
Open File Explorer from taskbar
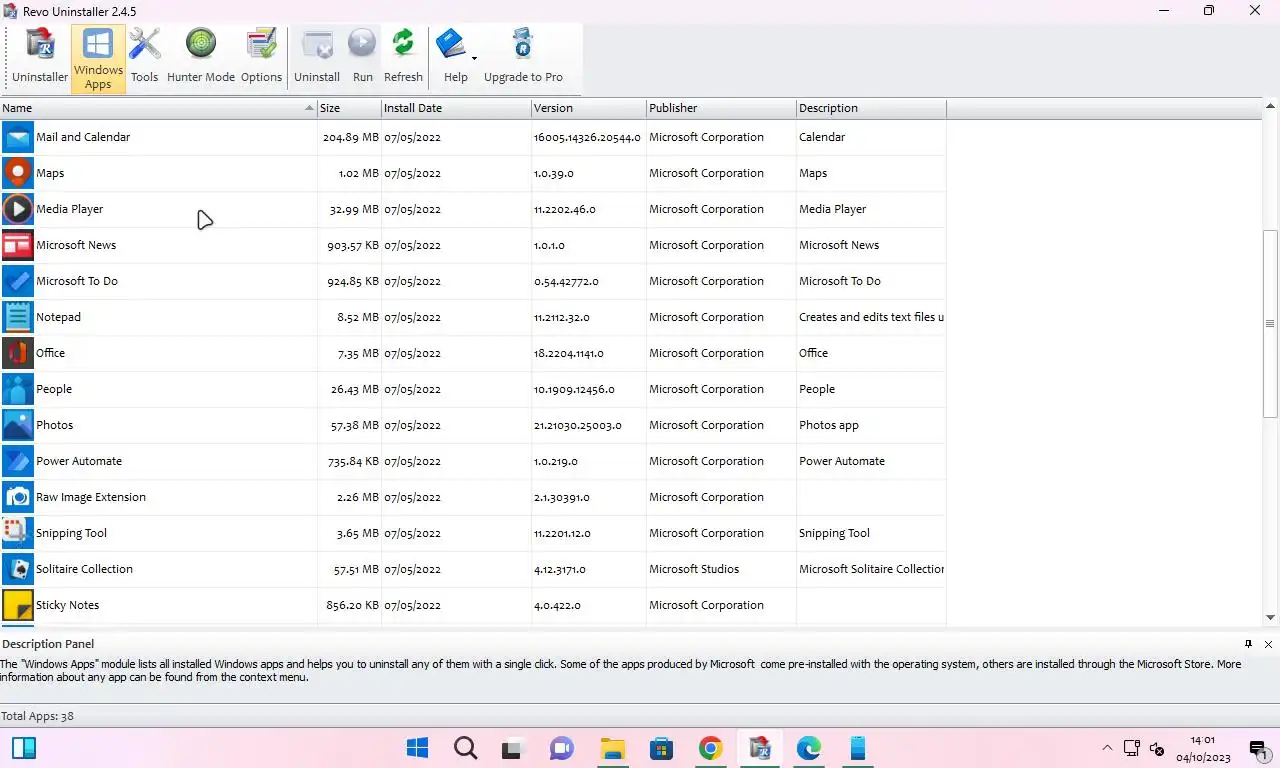[612, 748]
